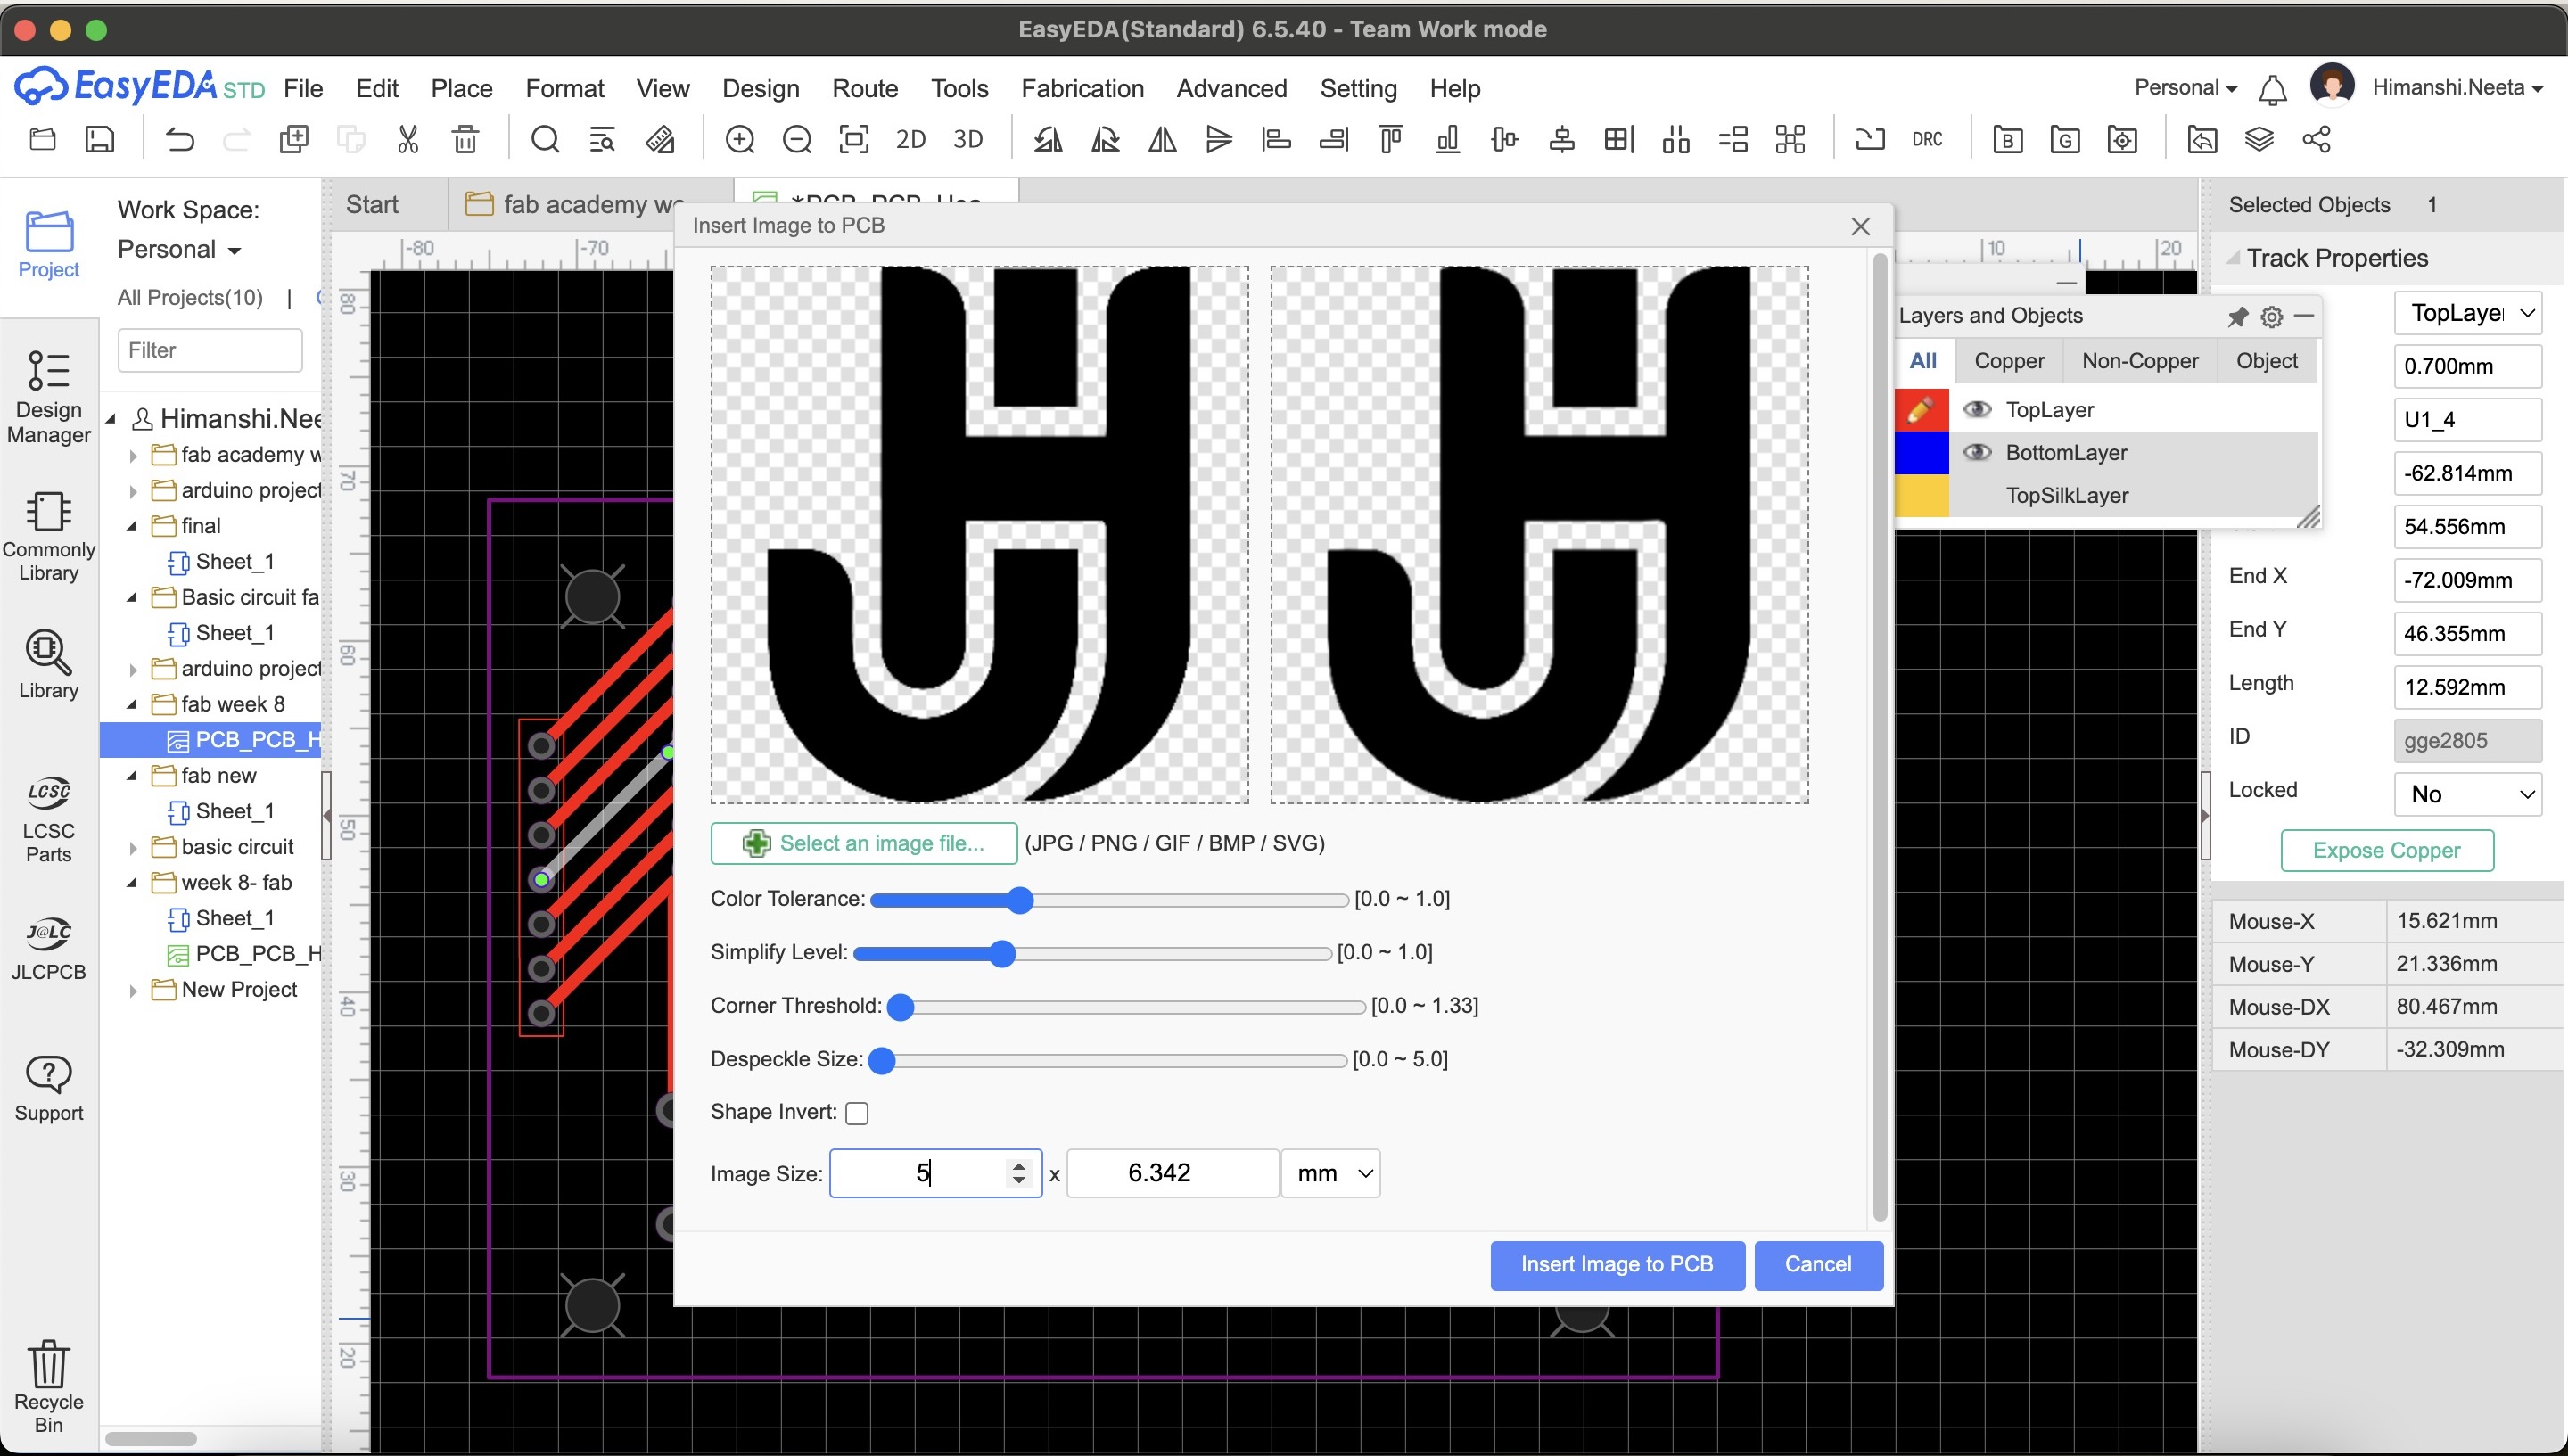Collapse fab week 8 folder
The width and height of the screenshot is (2568, 1456).
(x=133, y=705)
